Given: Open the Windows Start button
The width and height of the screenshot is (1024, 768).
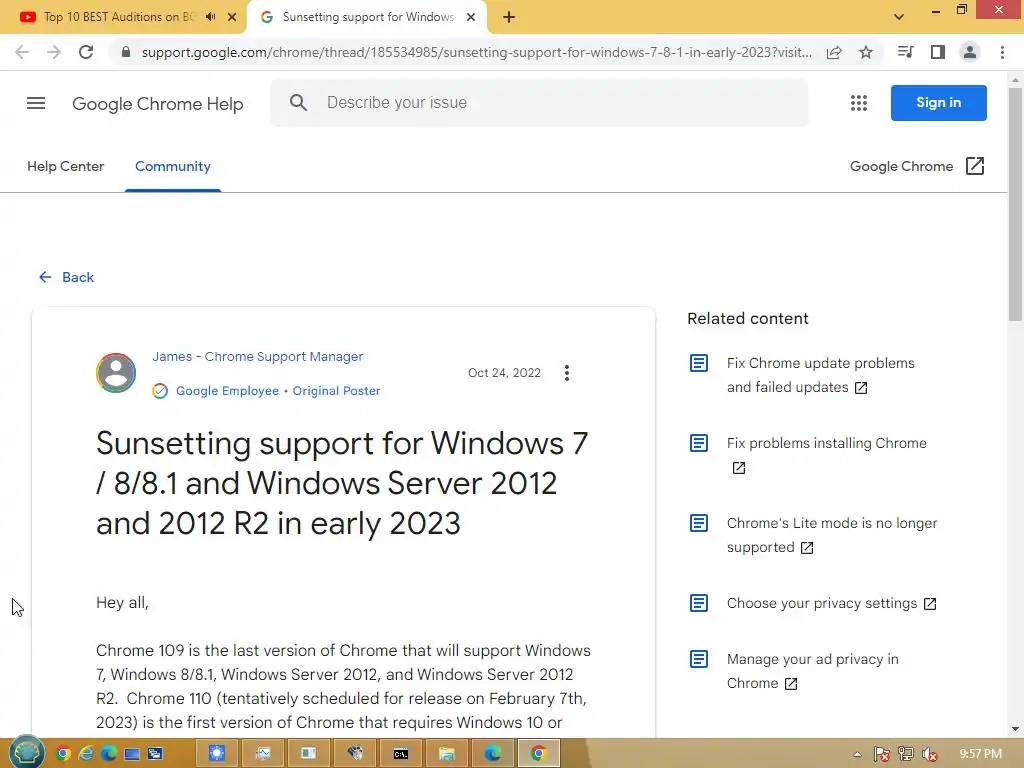Looking at the screenshot, I should pyautogui.click(x=26, y=752).
